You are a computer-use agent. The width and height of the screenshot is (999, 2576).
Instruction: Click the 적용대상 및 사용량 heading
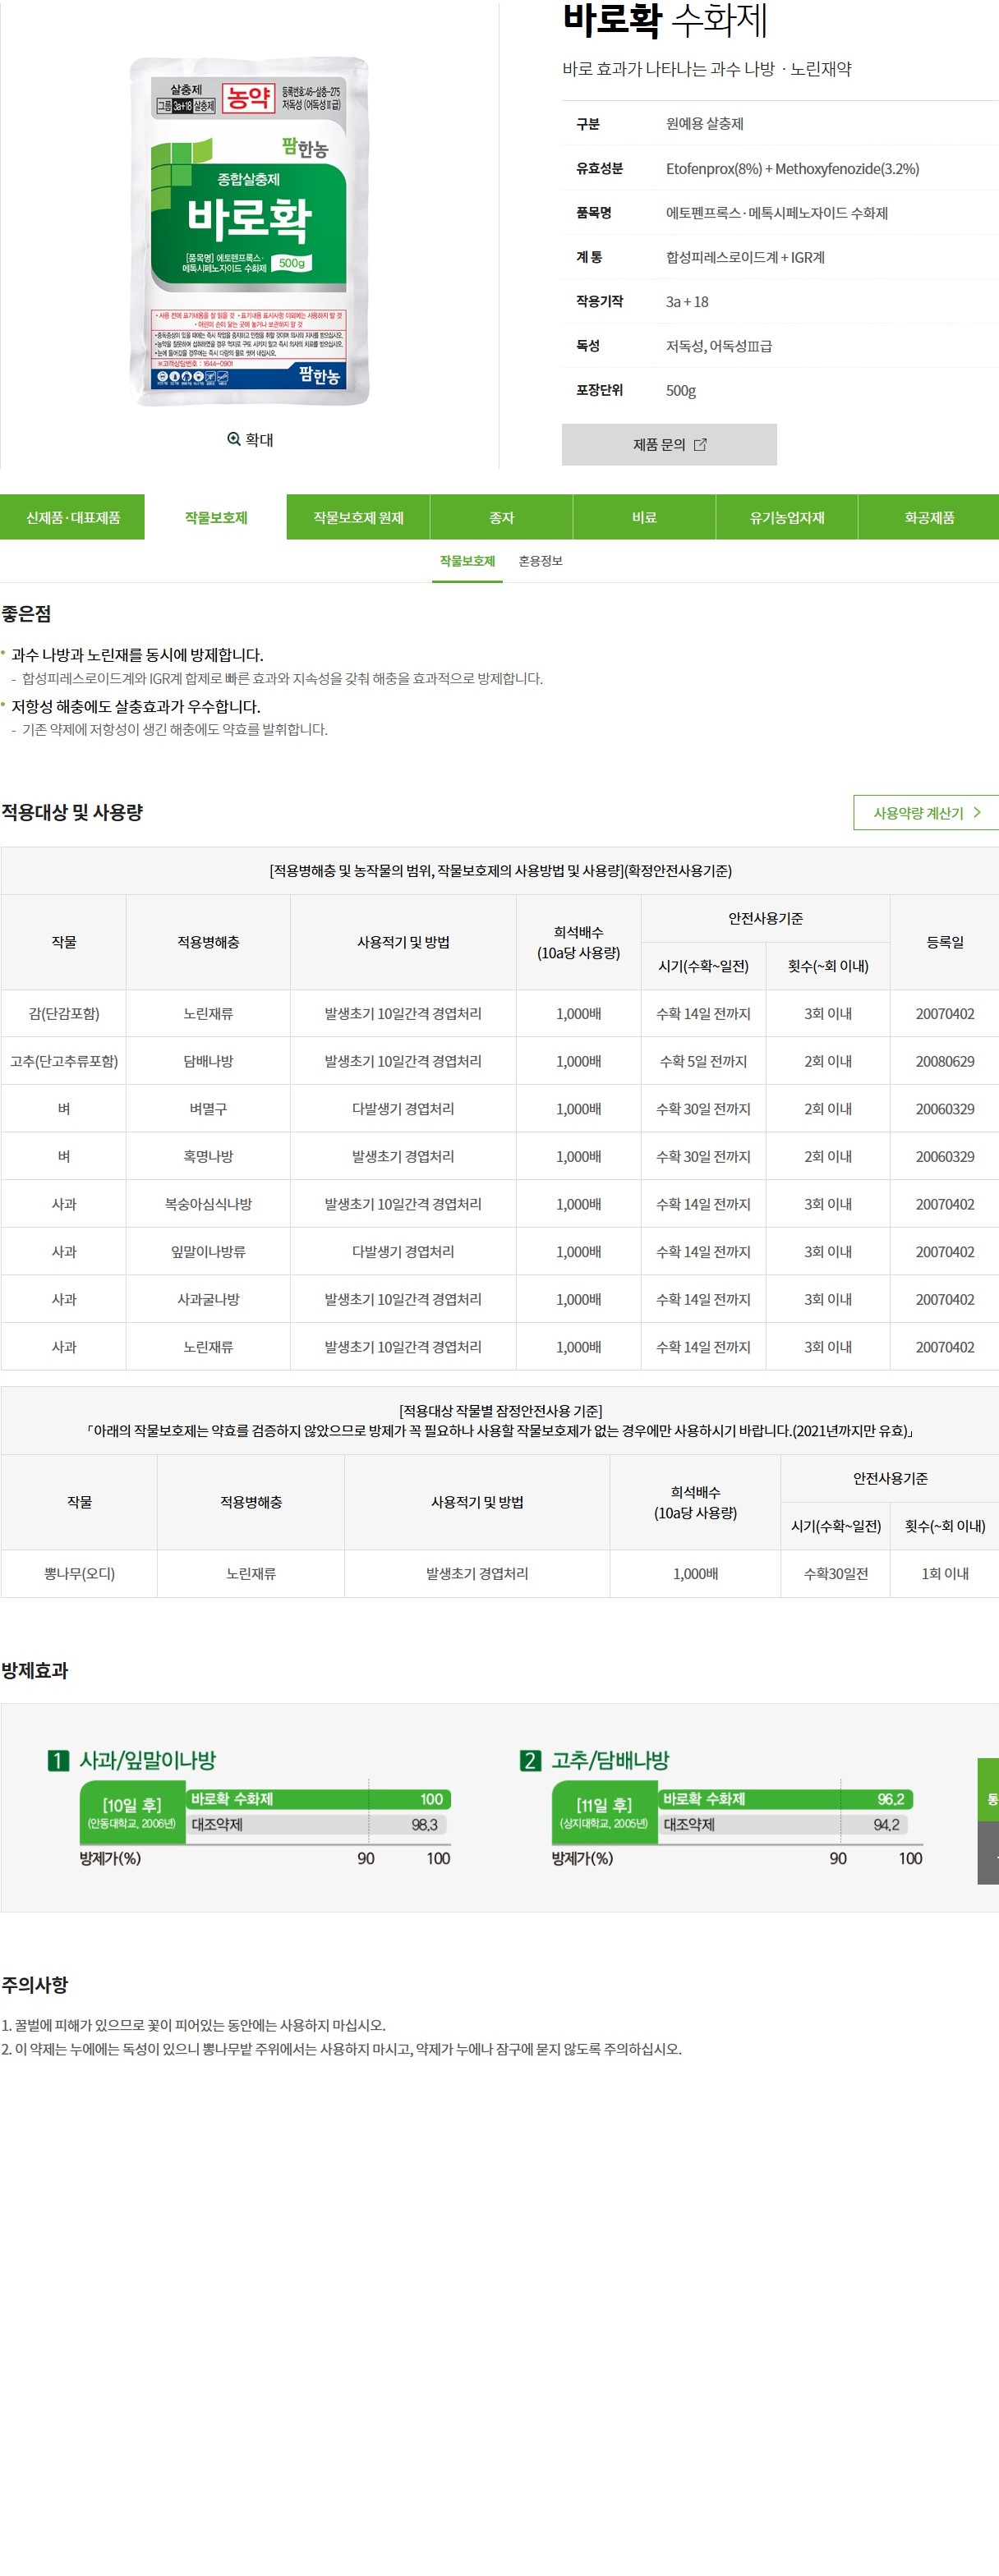72,812
